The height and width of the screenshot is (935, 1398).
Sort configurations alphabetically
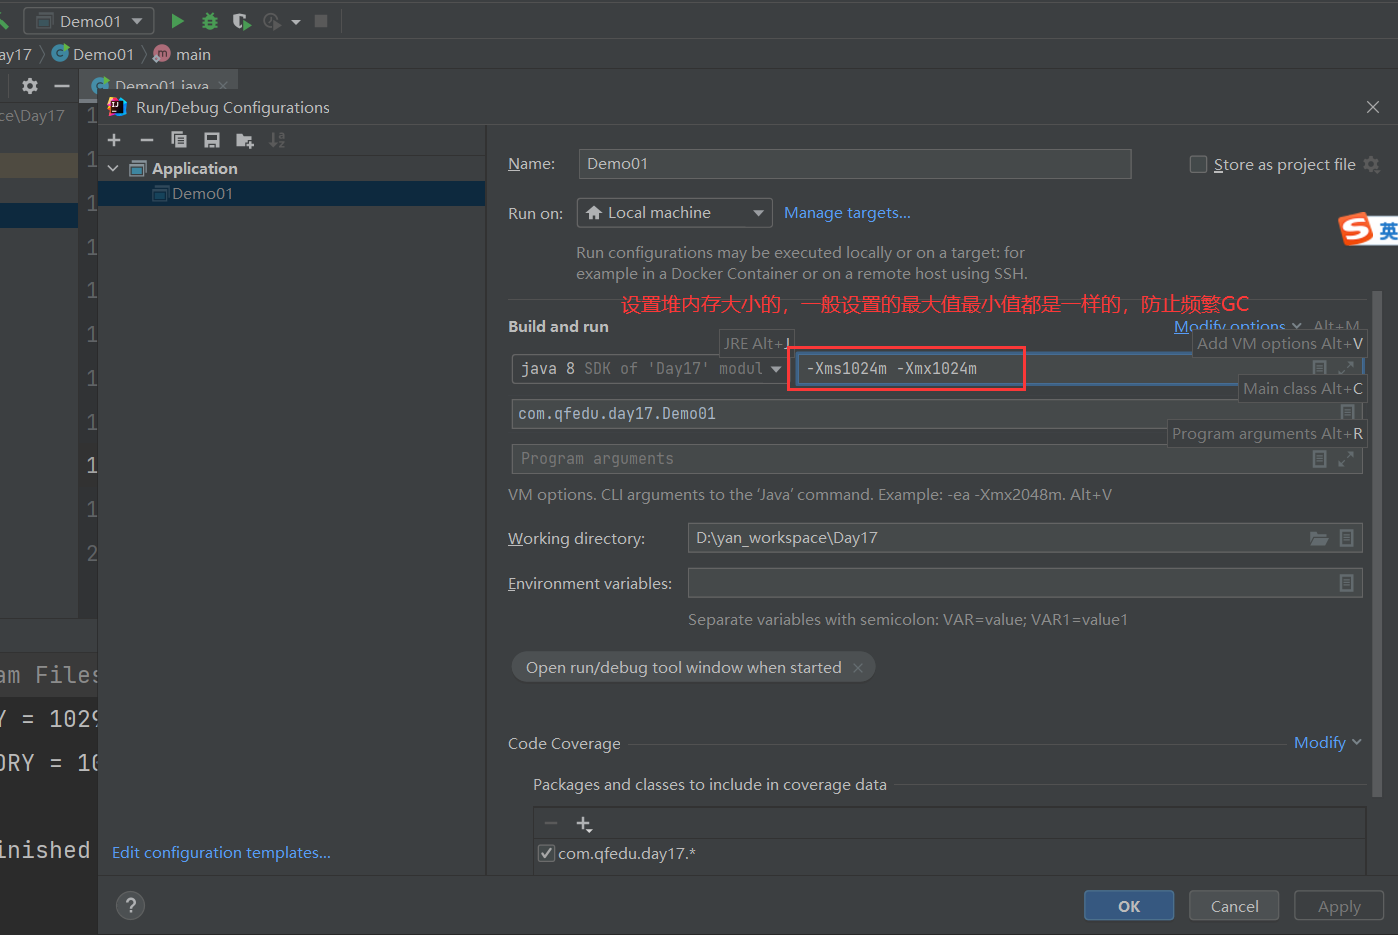277,140
